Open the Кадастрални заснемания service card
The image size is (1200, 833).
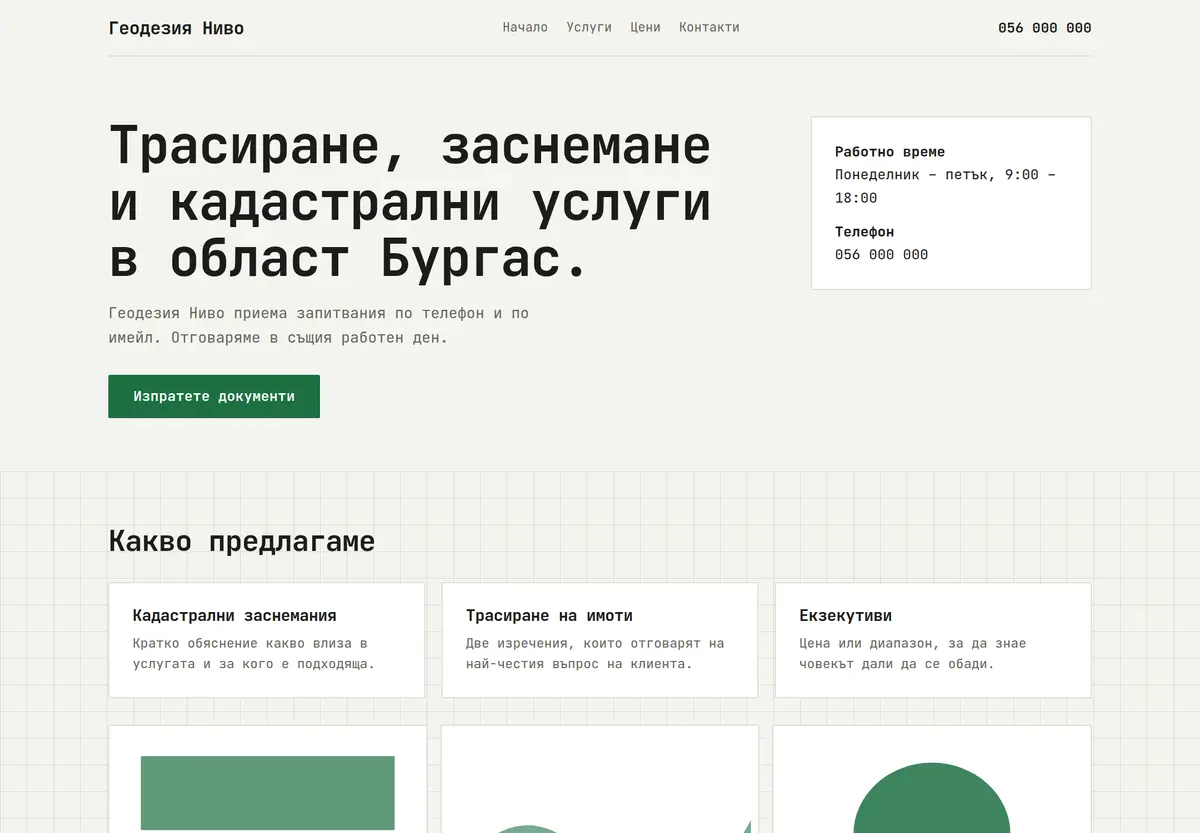[x=267, y=640]
